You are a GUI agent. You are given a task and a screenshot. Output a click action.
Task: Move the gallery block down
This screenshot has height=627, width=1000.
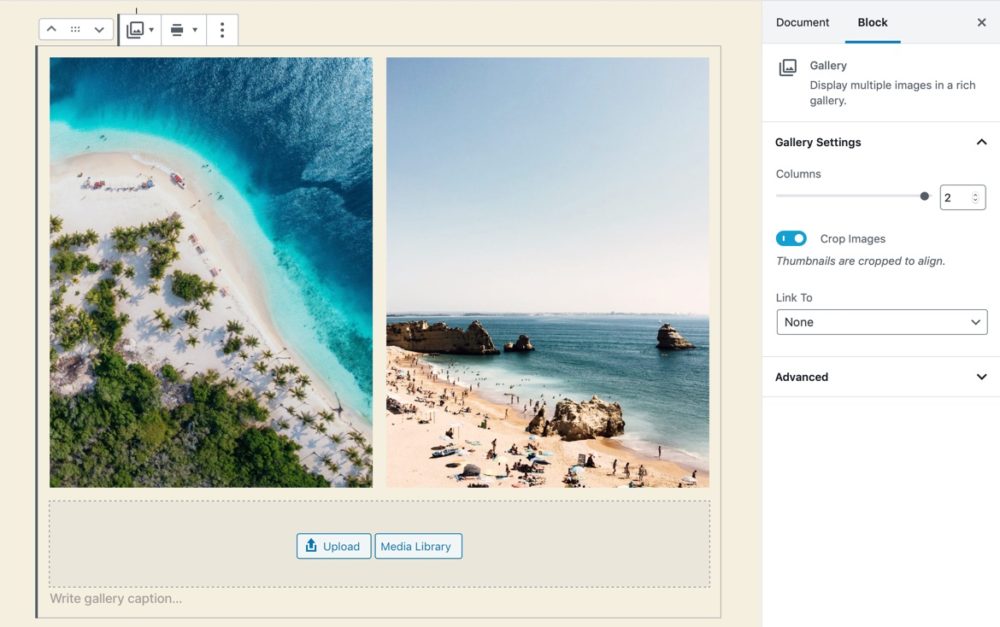(x=98, y=30)
